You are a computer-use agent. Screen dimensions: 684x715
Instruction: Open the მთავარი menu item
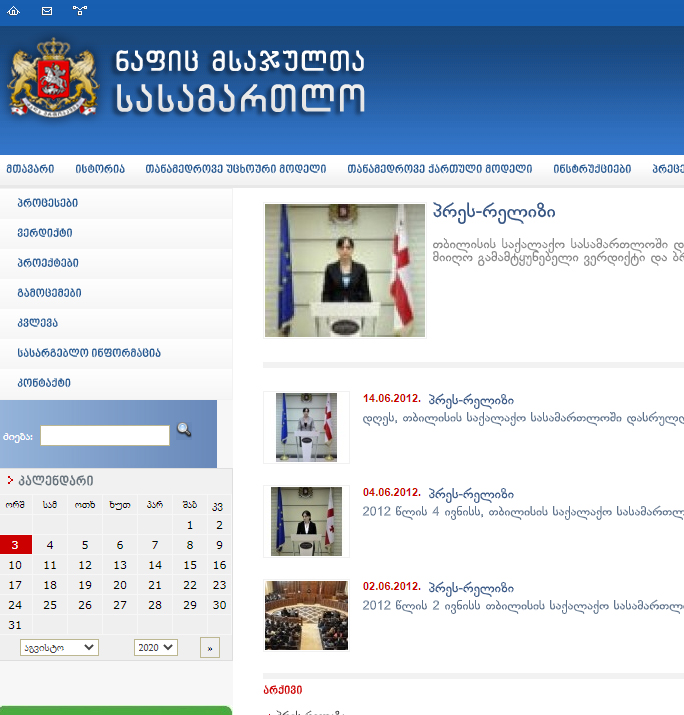pos(30,169)
